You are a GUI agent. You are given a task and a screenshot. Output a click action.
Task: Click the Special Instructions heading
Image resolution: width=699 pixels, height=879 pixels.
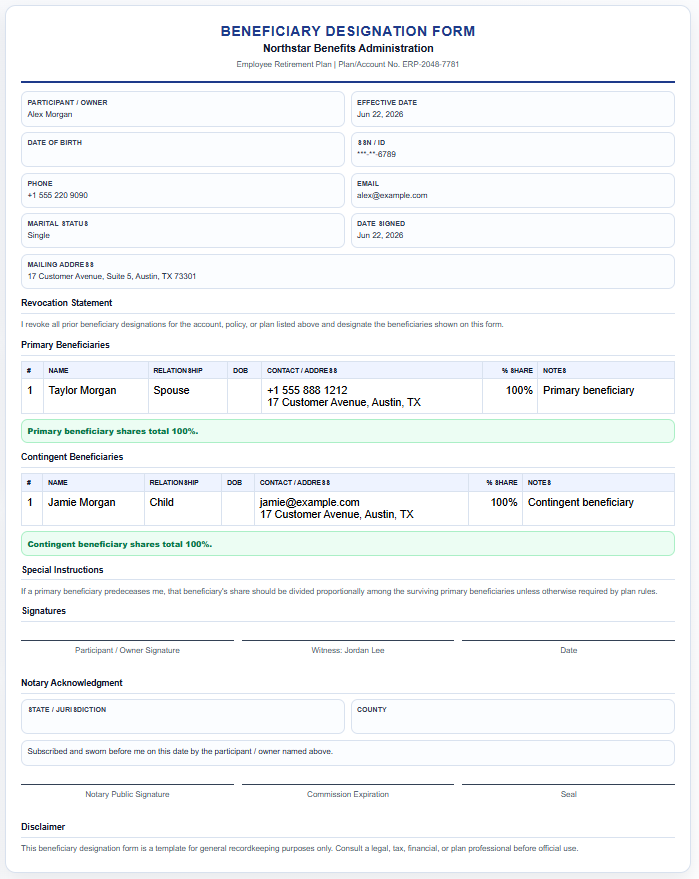pyautogui.click(x=63, y=570)
